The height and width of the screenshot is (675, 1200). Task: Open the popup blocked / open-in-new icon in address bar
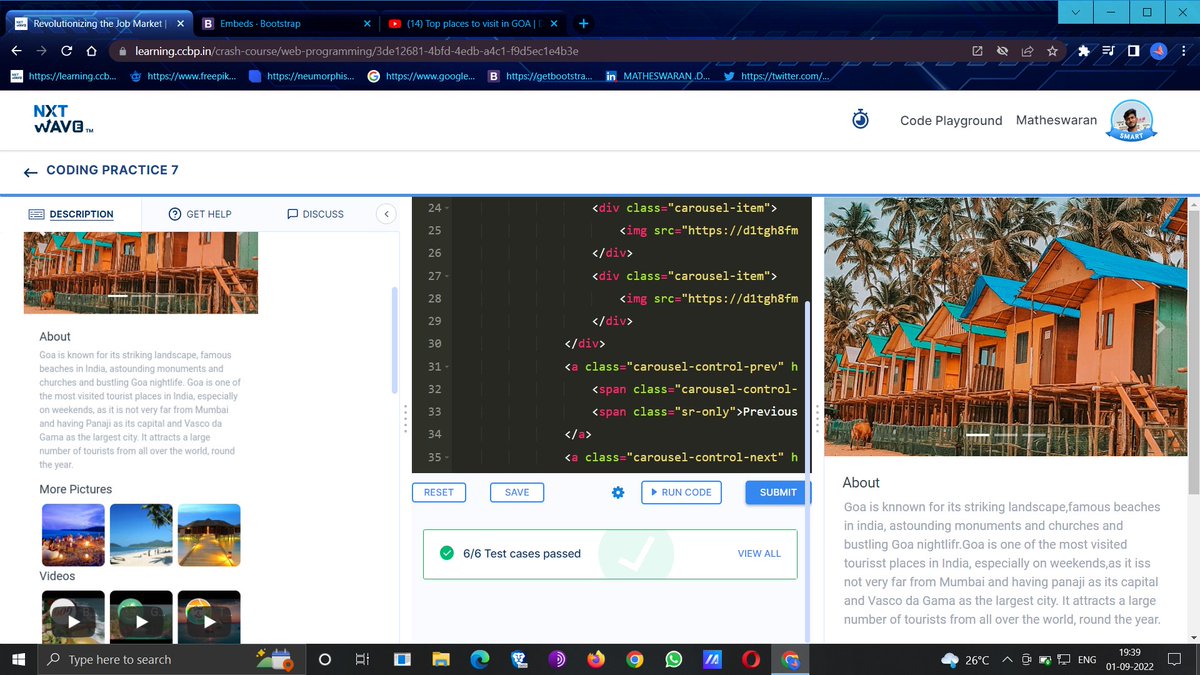[977, 51]
